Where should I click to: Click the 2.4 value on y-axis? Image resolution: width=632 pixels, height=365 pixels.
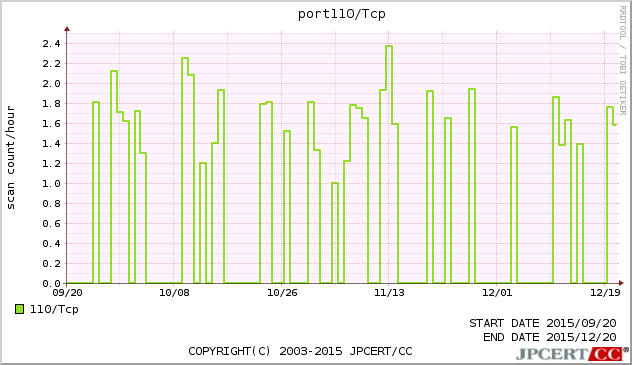pos(51,44)
